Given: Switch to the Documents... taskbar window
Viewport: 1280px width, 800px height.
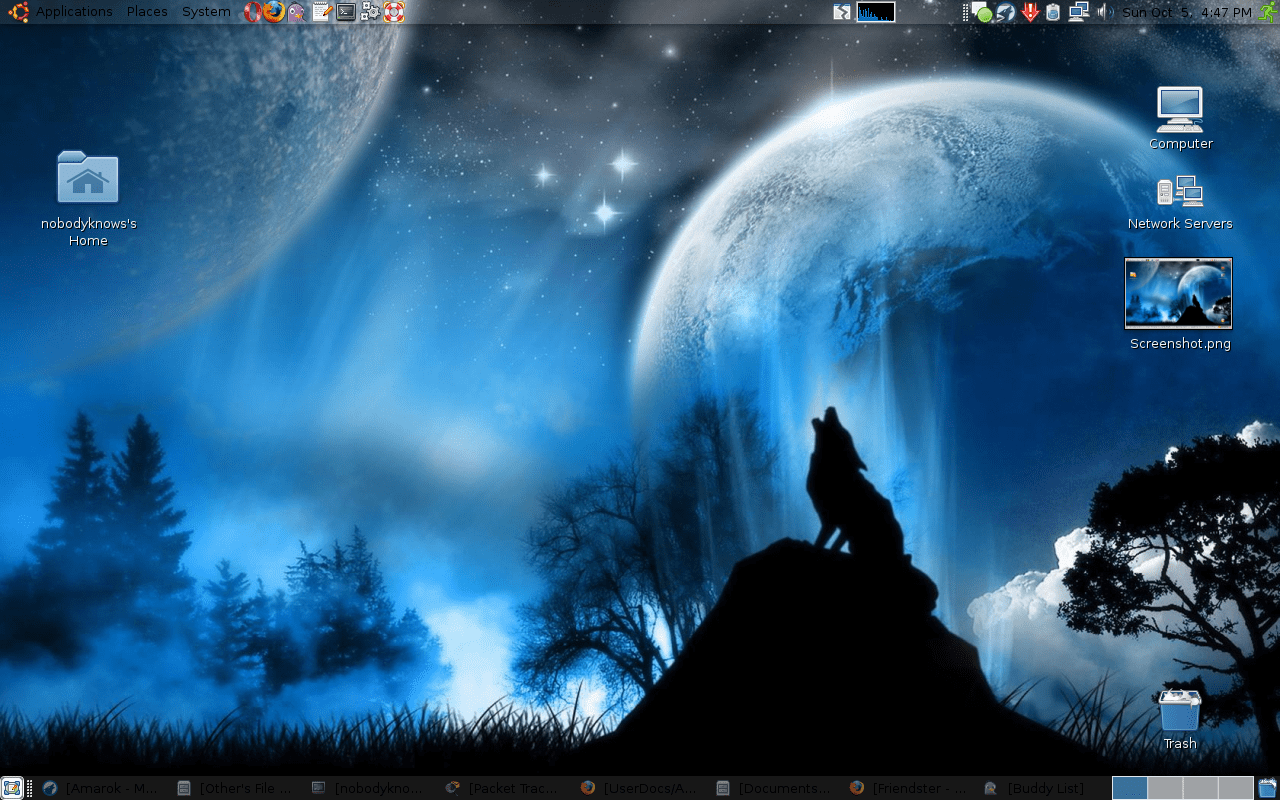Looking at the screenshot, I should [773, 788].
